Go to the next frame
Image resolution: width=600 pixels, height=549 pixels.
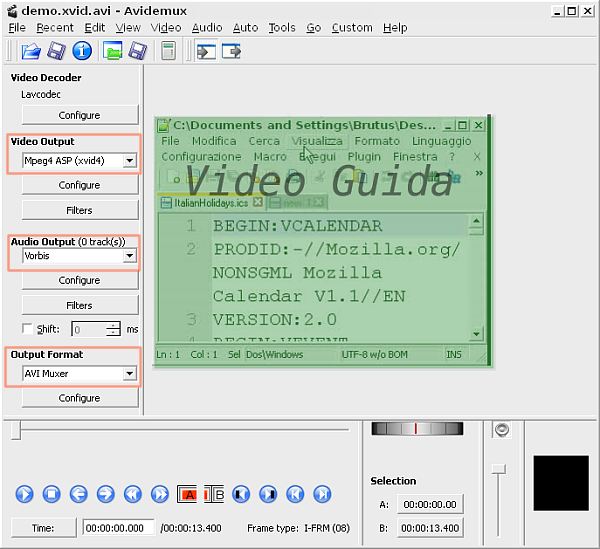tap(106, 494)
